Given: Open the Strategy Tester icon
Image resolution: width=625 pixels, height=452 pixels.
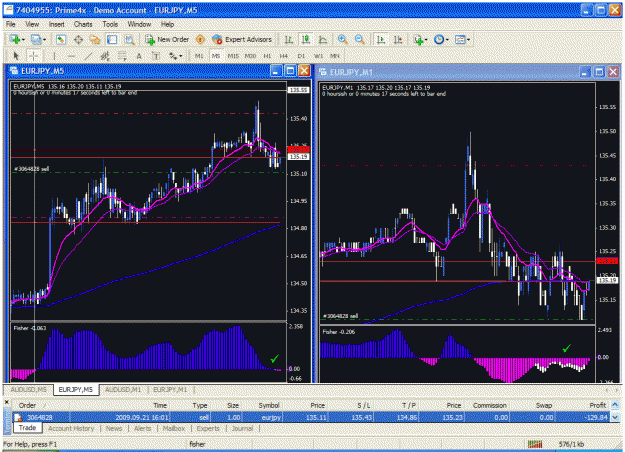Looking at the screenshot, I should tap(129, 39).
